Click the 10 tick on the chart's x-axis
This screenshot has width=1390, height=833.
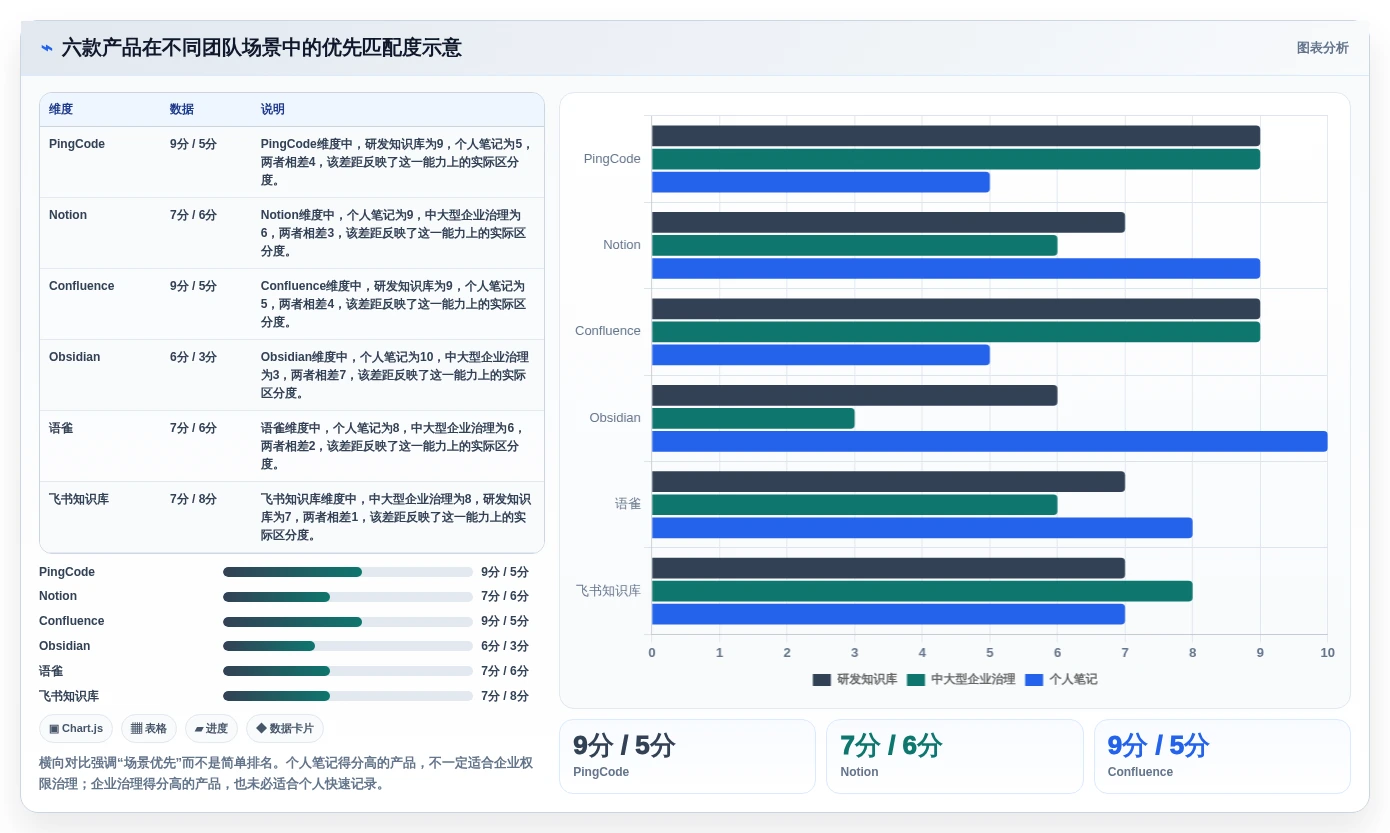pyautogui.click(x=1327, y=653)
